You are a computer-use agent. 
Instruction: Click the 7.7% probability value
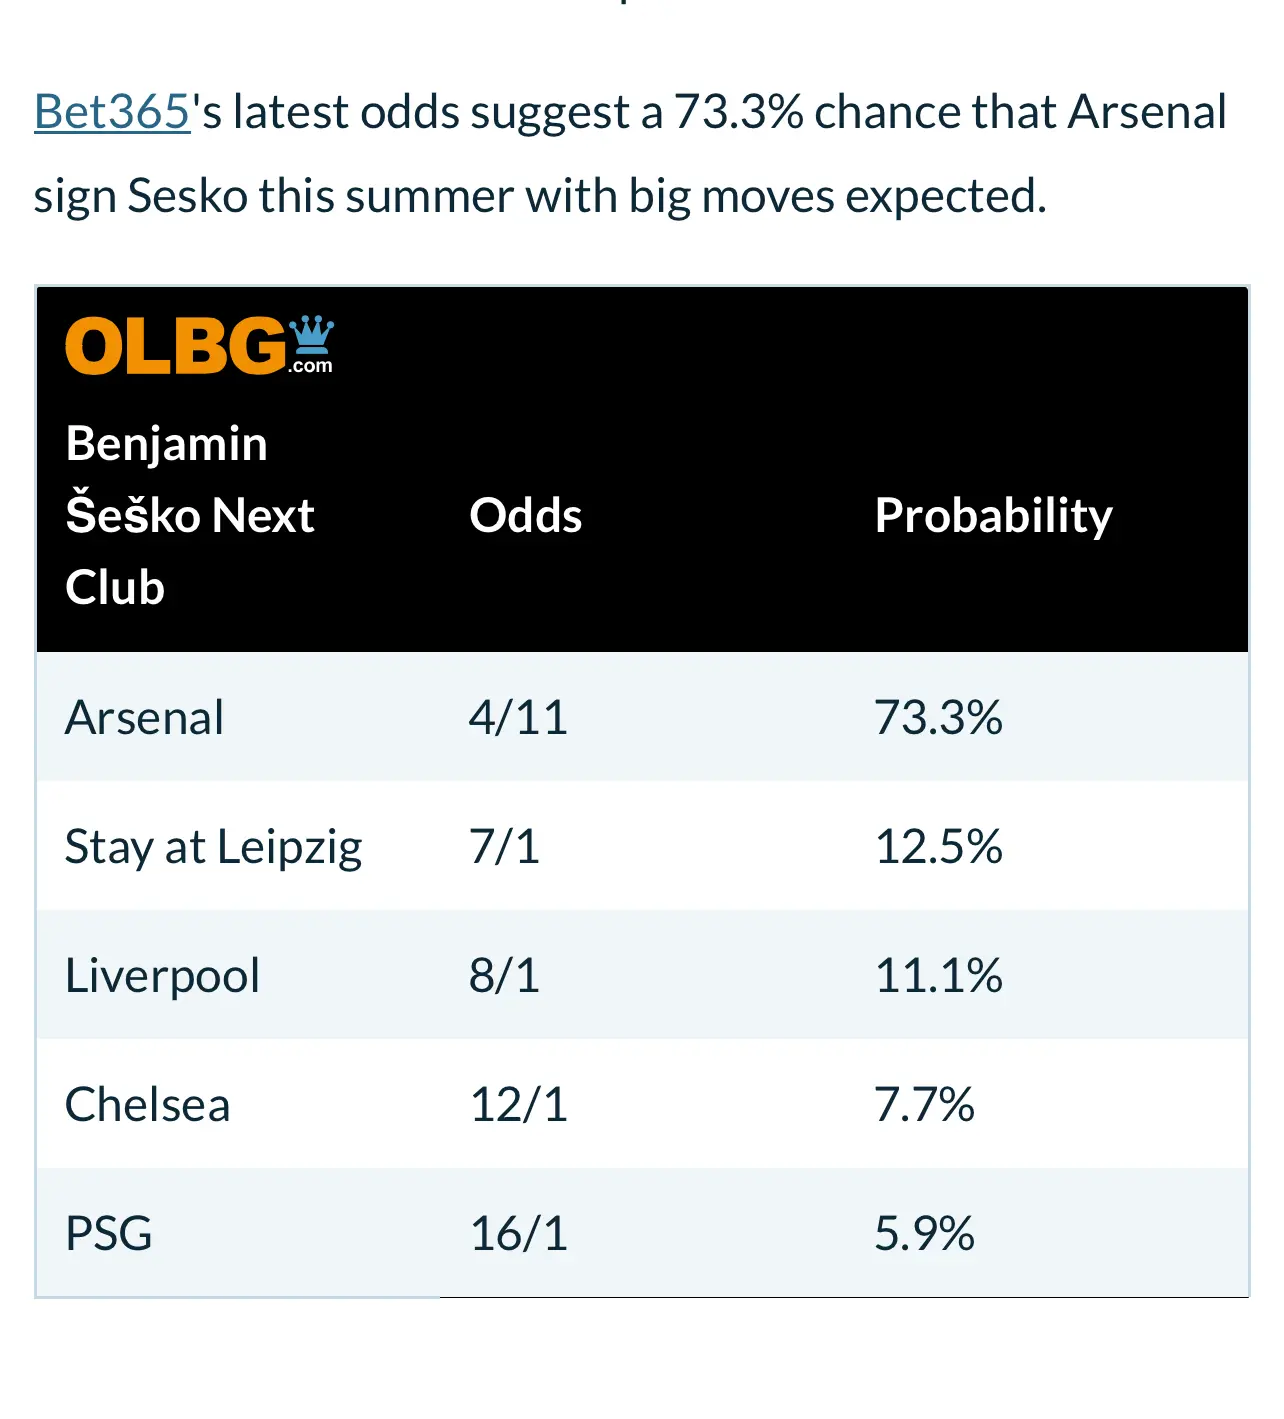[924, 1104]
